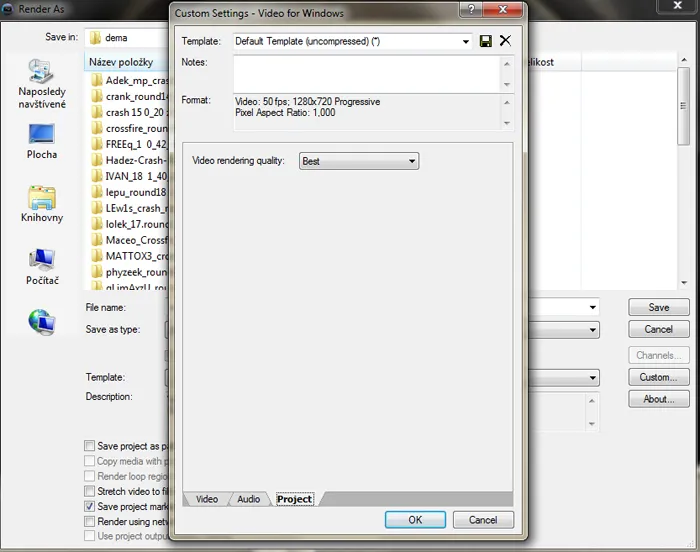
Task: Select Počítač computer shortcut
Action: click(x=42, y=266)
